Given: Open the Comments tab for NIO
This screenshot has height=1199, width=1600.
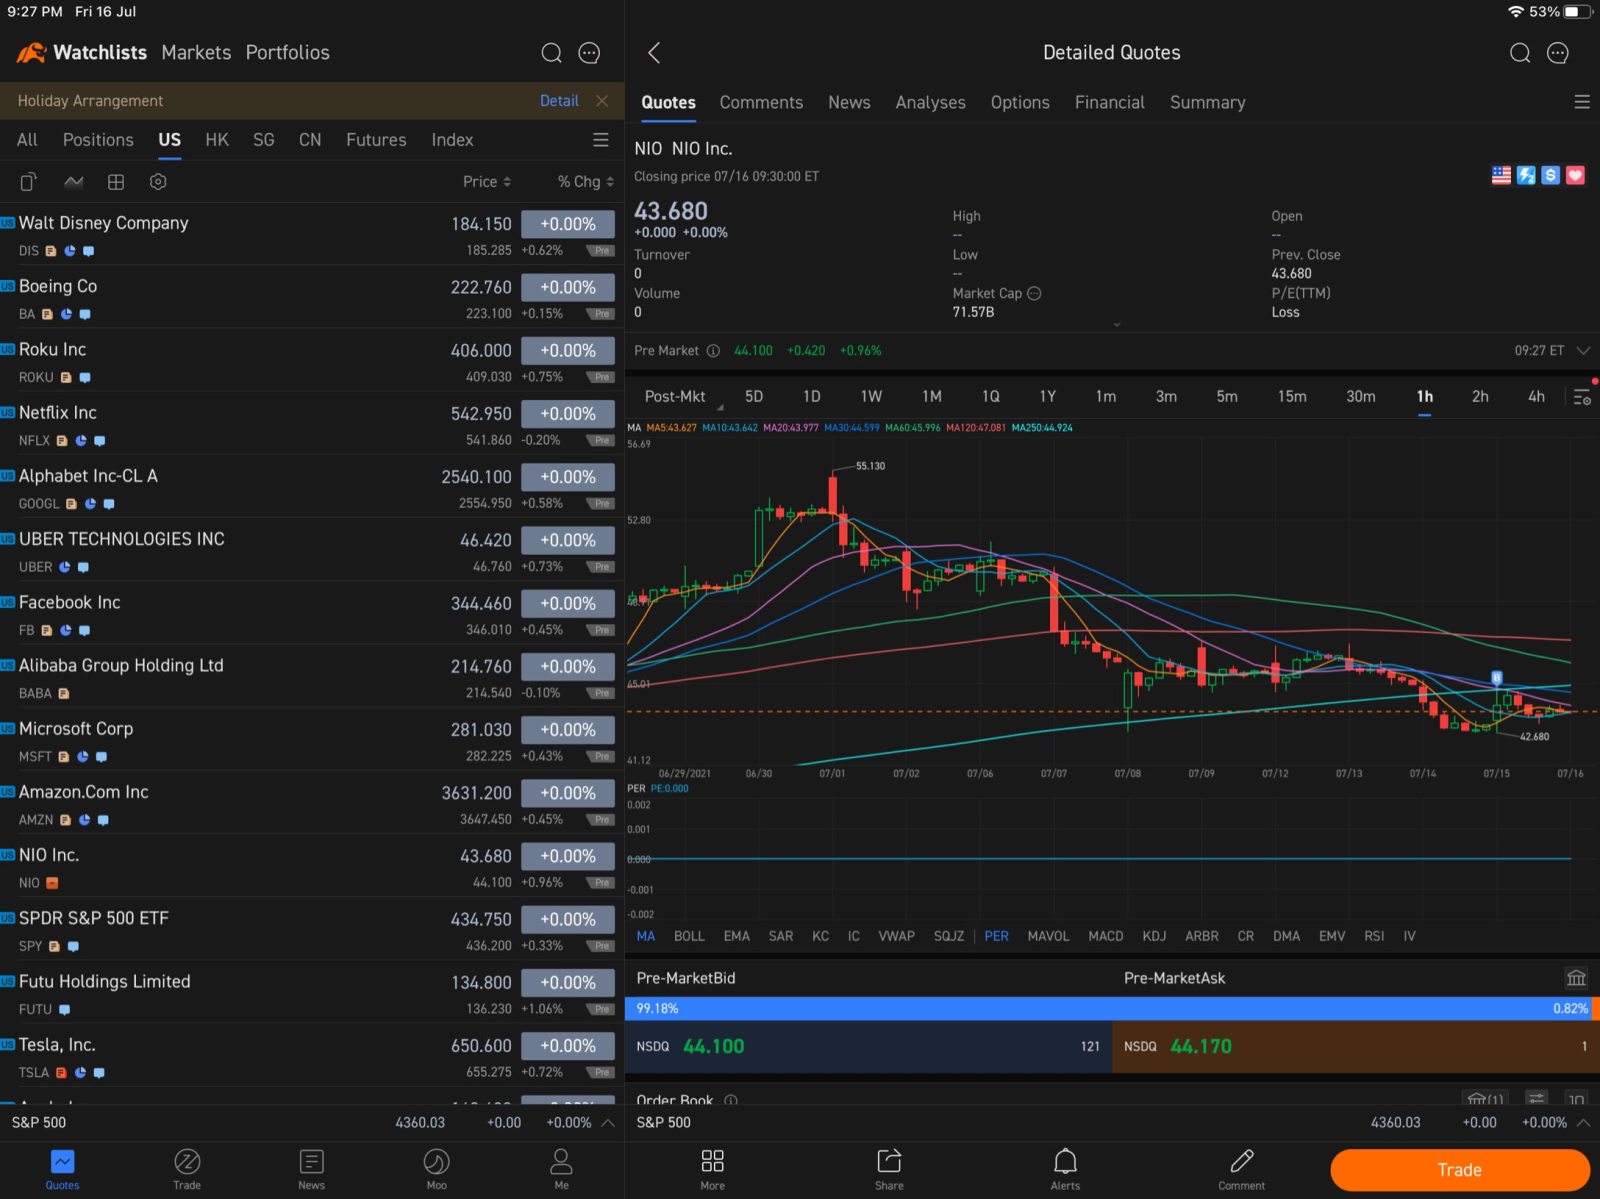Looking at the screenshot, I should [x=761, y=102].
